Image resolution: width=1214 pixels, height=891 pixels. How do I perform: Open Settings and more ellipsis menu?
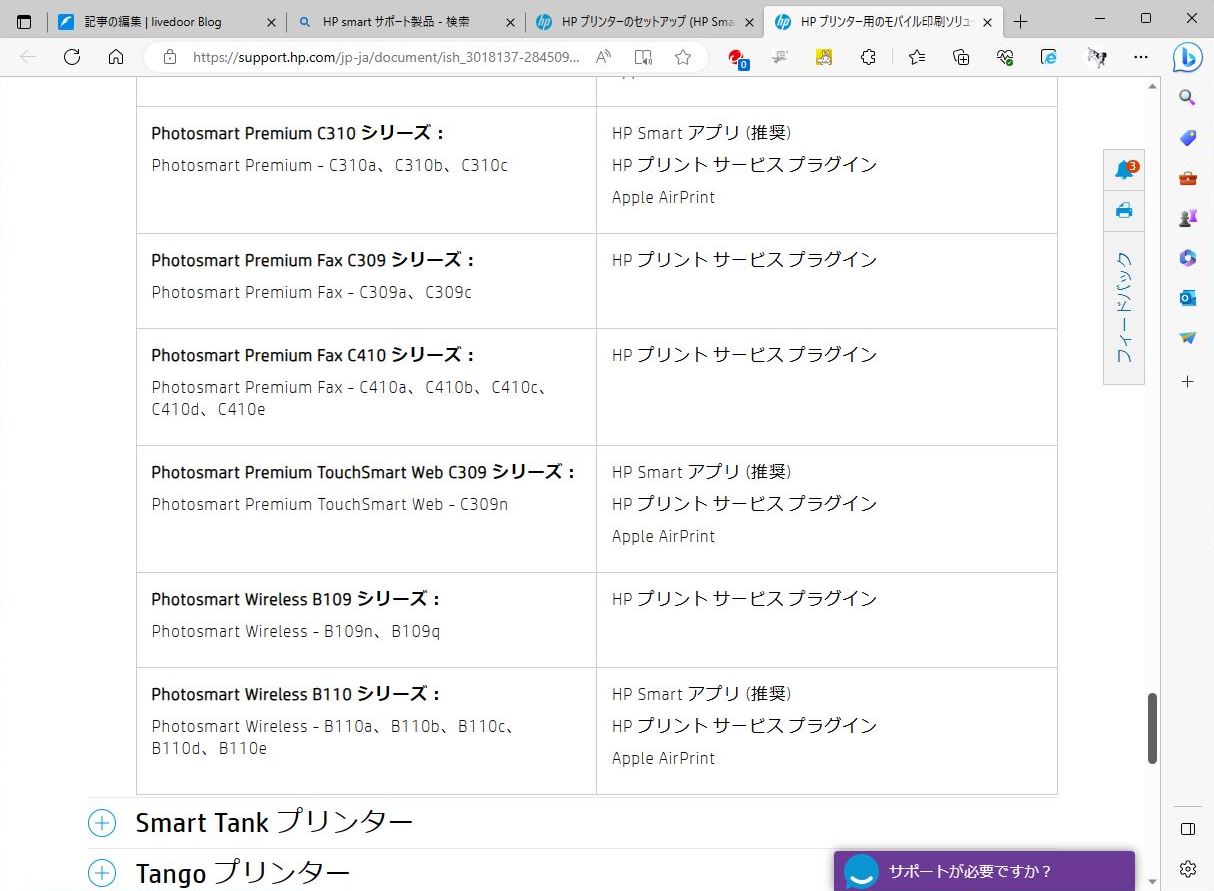coord(1141,57)
